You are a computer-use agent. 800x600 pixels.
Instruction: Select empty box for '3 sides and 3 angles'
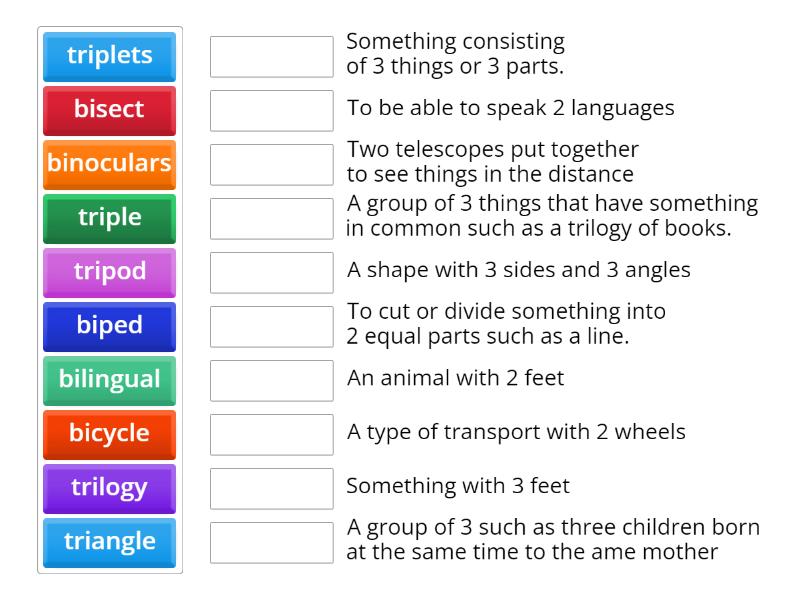(272, 273)
